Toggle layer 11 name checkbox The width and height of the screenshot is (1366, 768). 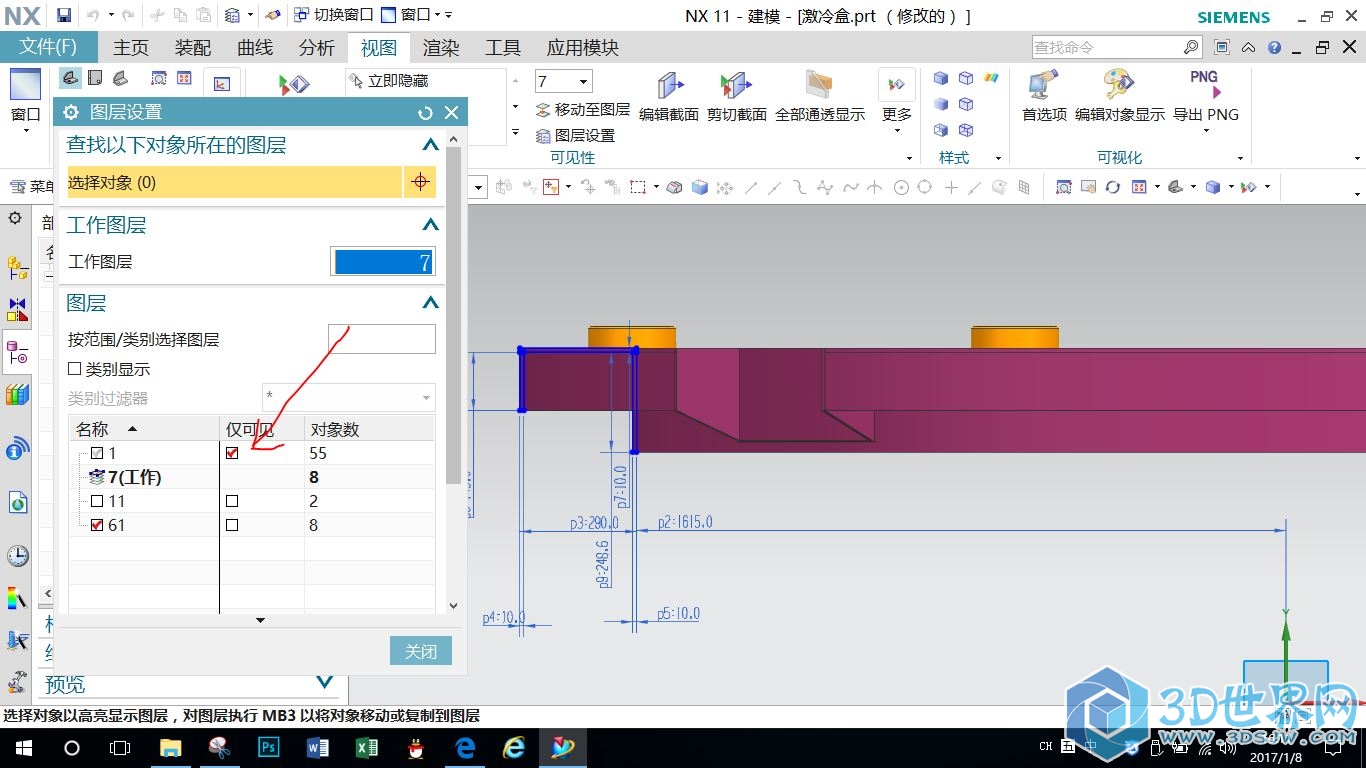(97, 501)
